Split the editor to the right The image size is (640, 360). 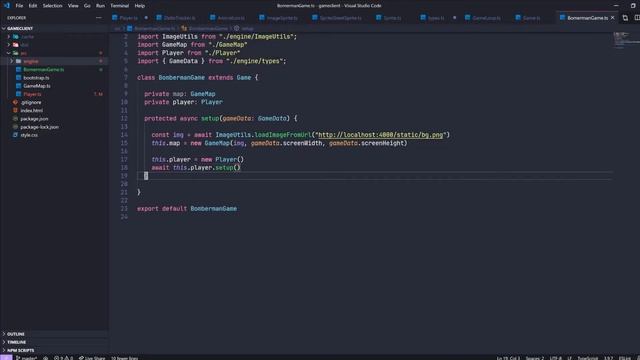click(x=637, y=18)
